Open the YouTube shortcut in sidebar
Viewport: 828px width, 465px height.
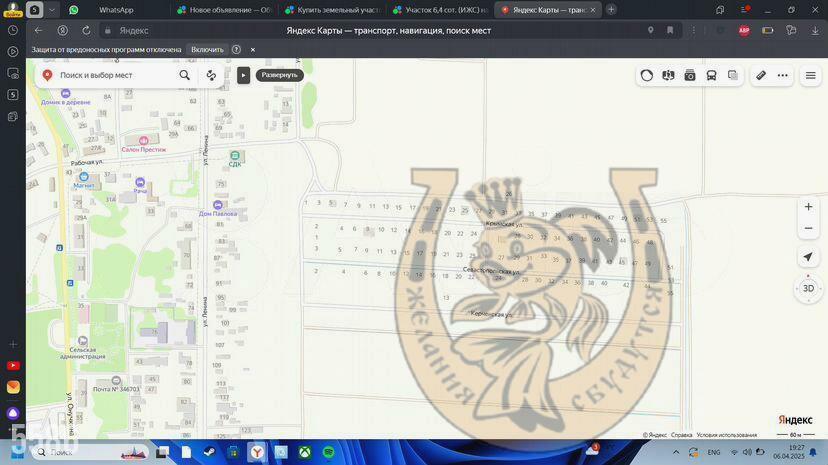click(13, 365)
